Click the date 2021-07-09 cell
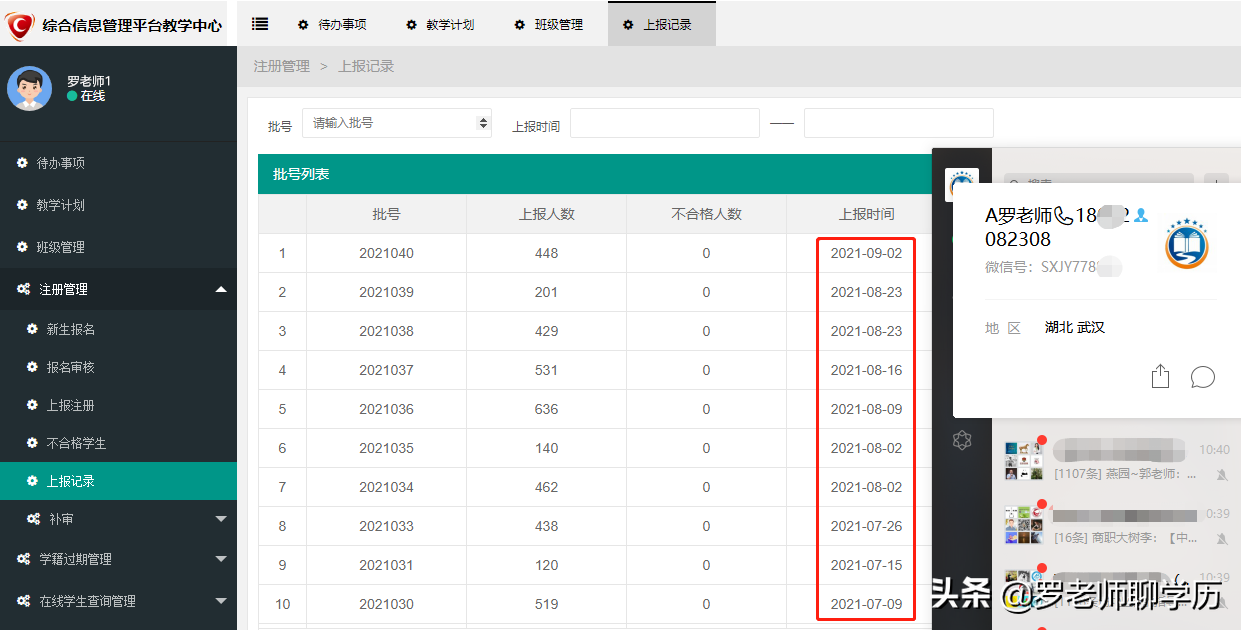 click(x=866, y=604)
